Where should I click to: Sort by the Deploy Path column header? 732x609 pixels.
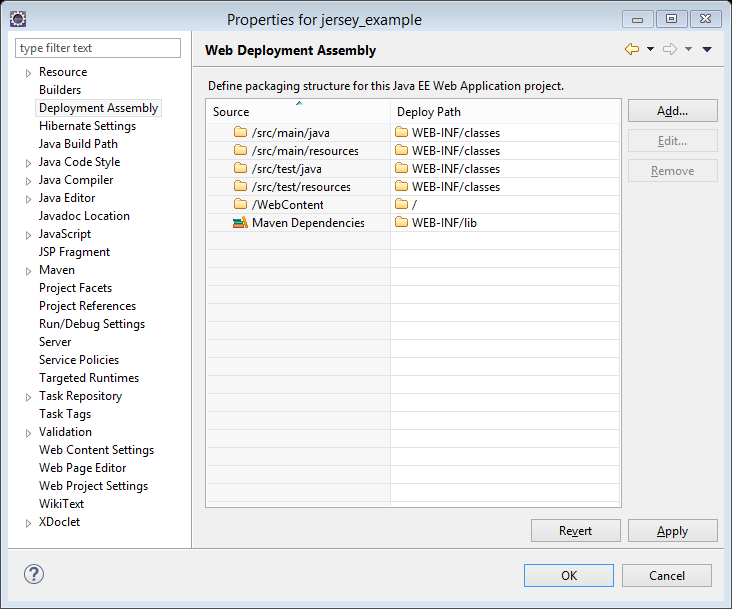click(505, 112)
